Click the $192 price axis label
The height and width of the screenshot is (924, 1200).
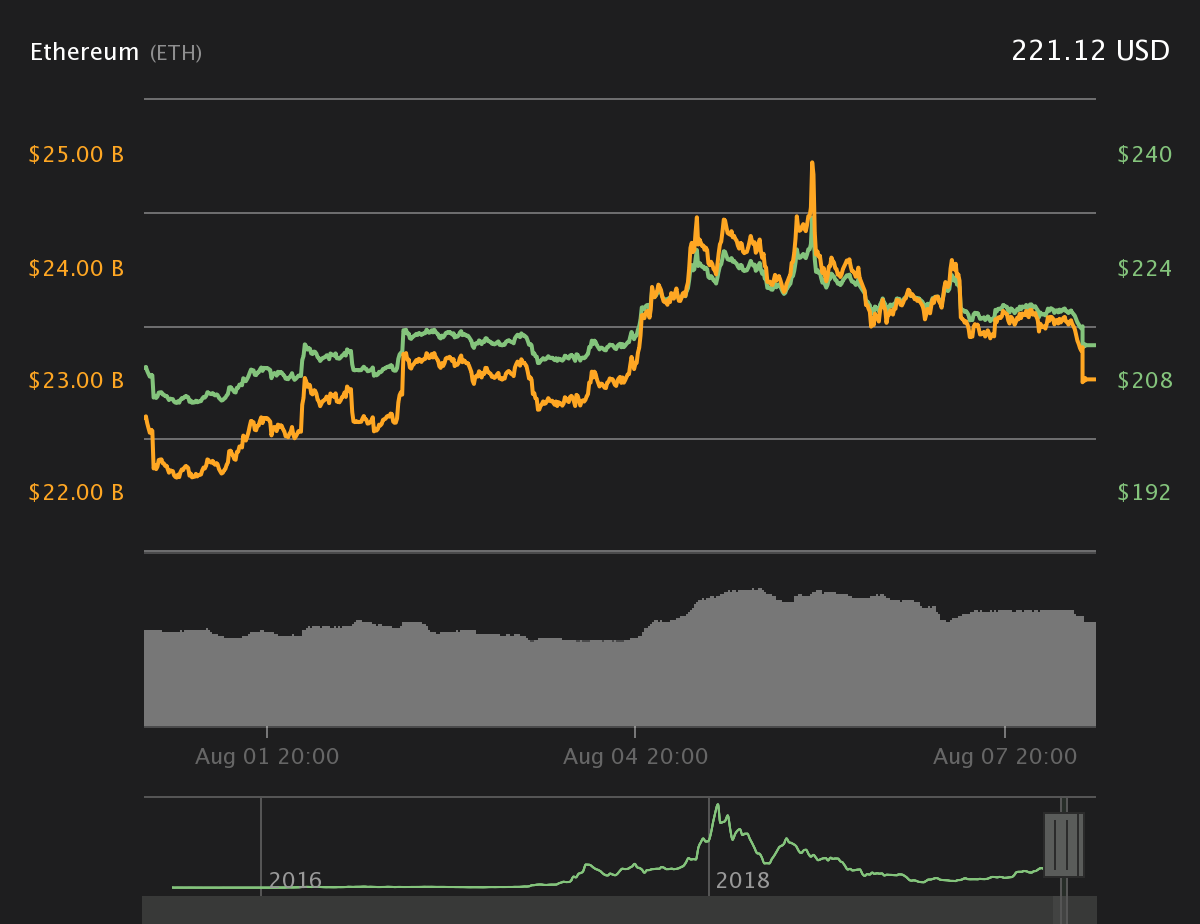[1144, 492]
